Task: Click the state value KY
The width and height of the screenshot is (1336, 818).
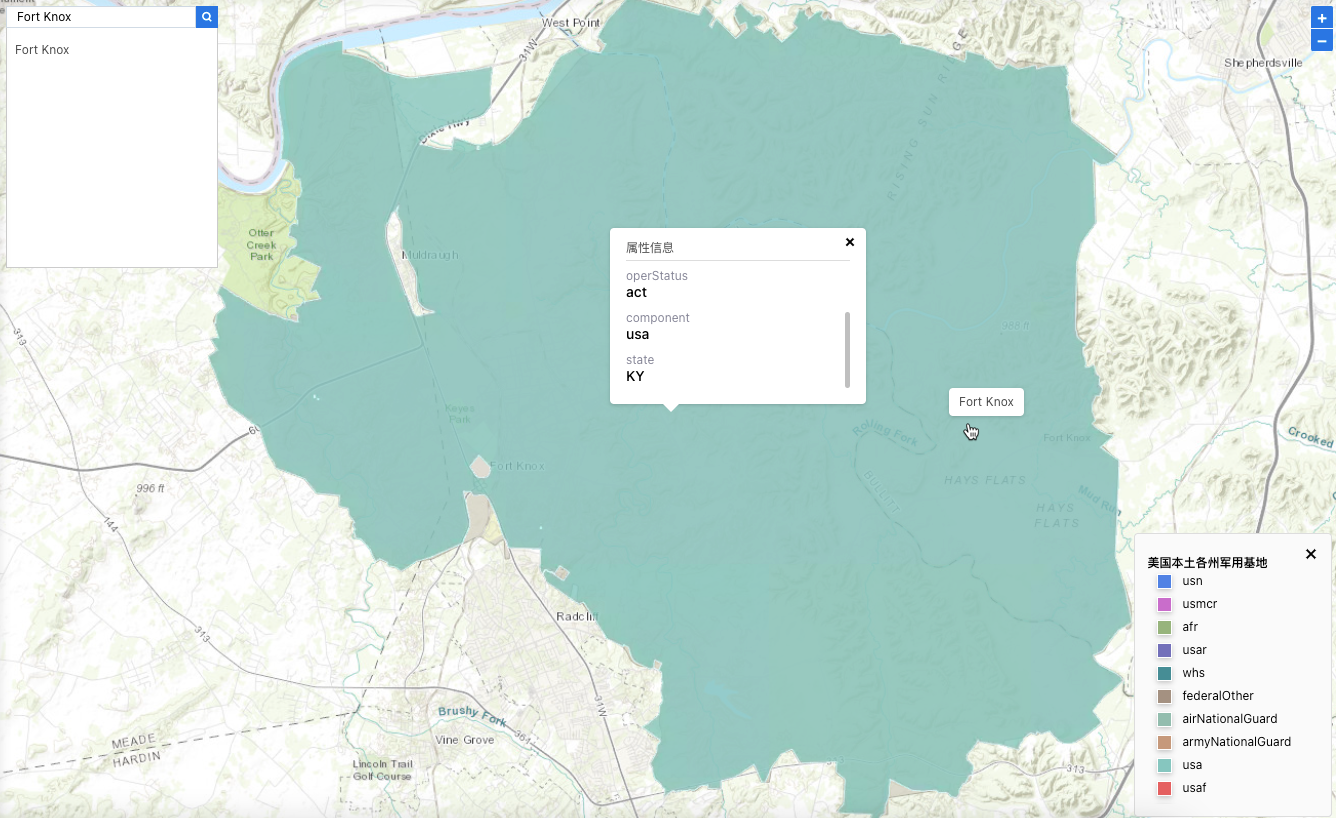Action: (635, 377)
